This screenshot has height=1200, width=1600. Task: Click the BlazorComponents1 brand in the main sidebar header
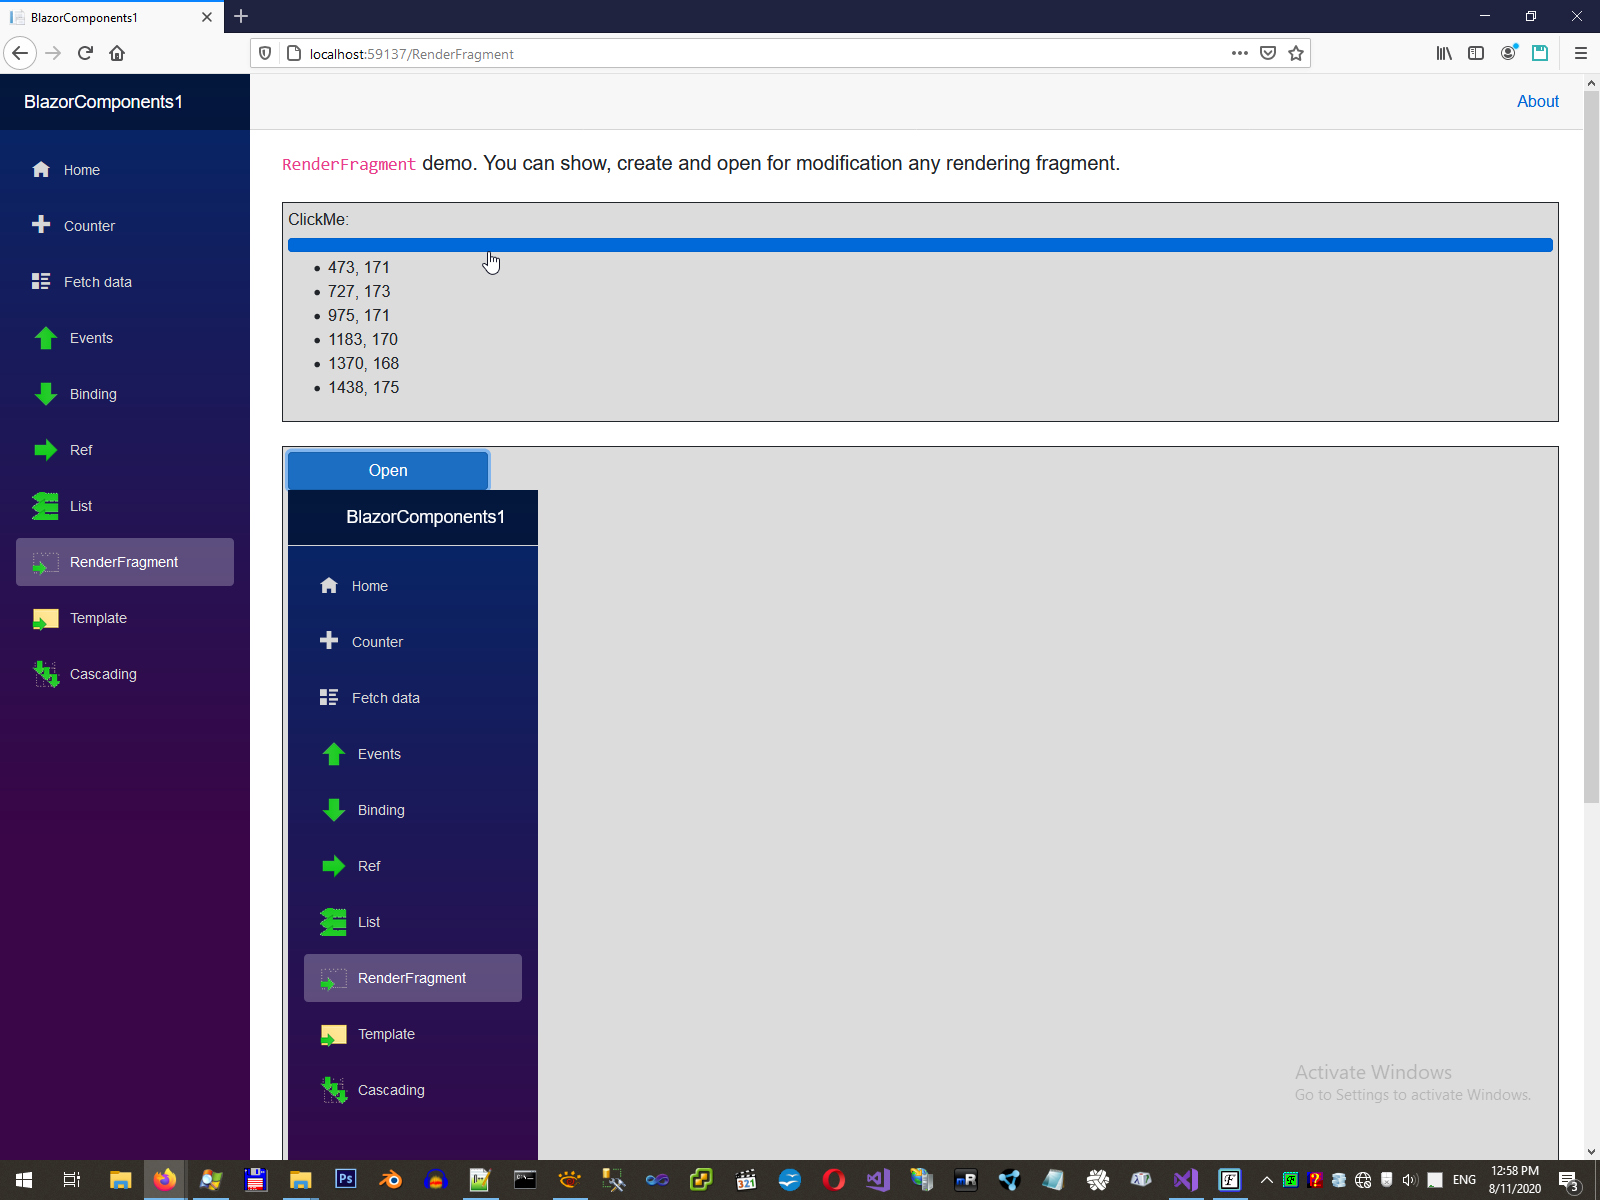click(103, 102)
